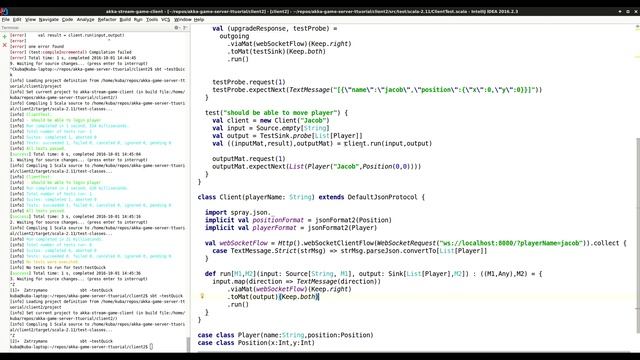640x360 pixels.
Task: Click 'positionFormat' in the implicit val line
Action: [278, 220]
